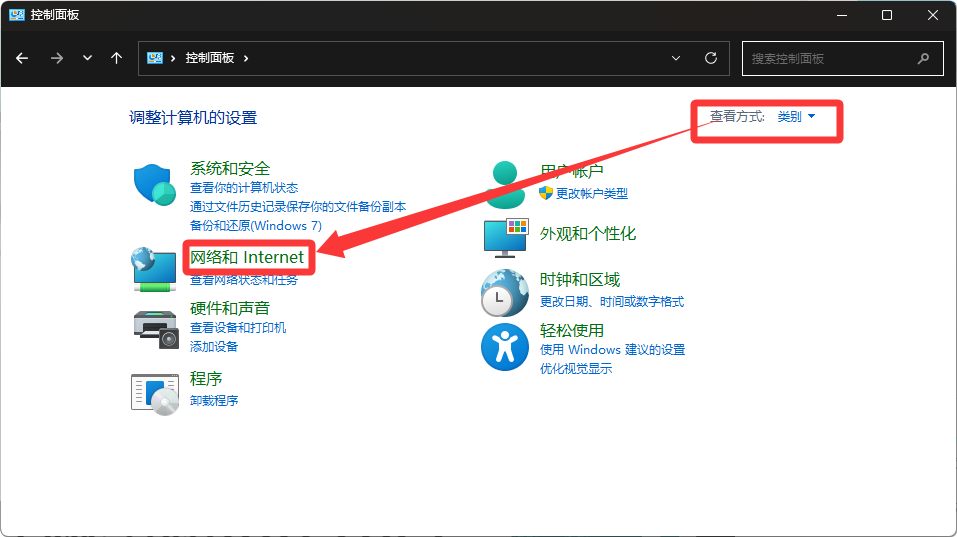Viewport: 957px width, 537px height.
Task: Click the System and Security shield icon
Action: pyautogui.click(x=154, y=185)
